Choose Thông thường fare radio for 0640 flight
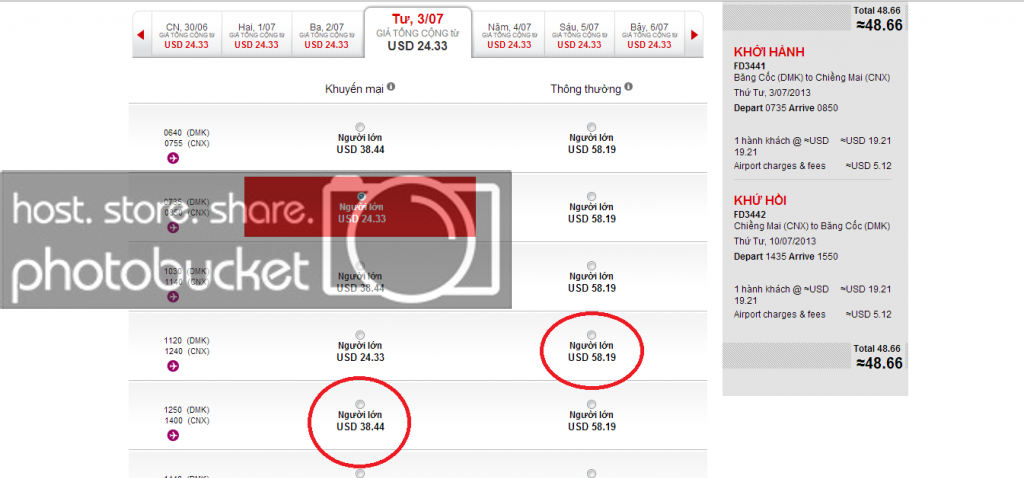The height and width of the screenshot is (478, 1024). coord(592,127)
